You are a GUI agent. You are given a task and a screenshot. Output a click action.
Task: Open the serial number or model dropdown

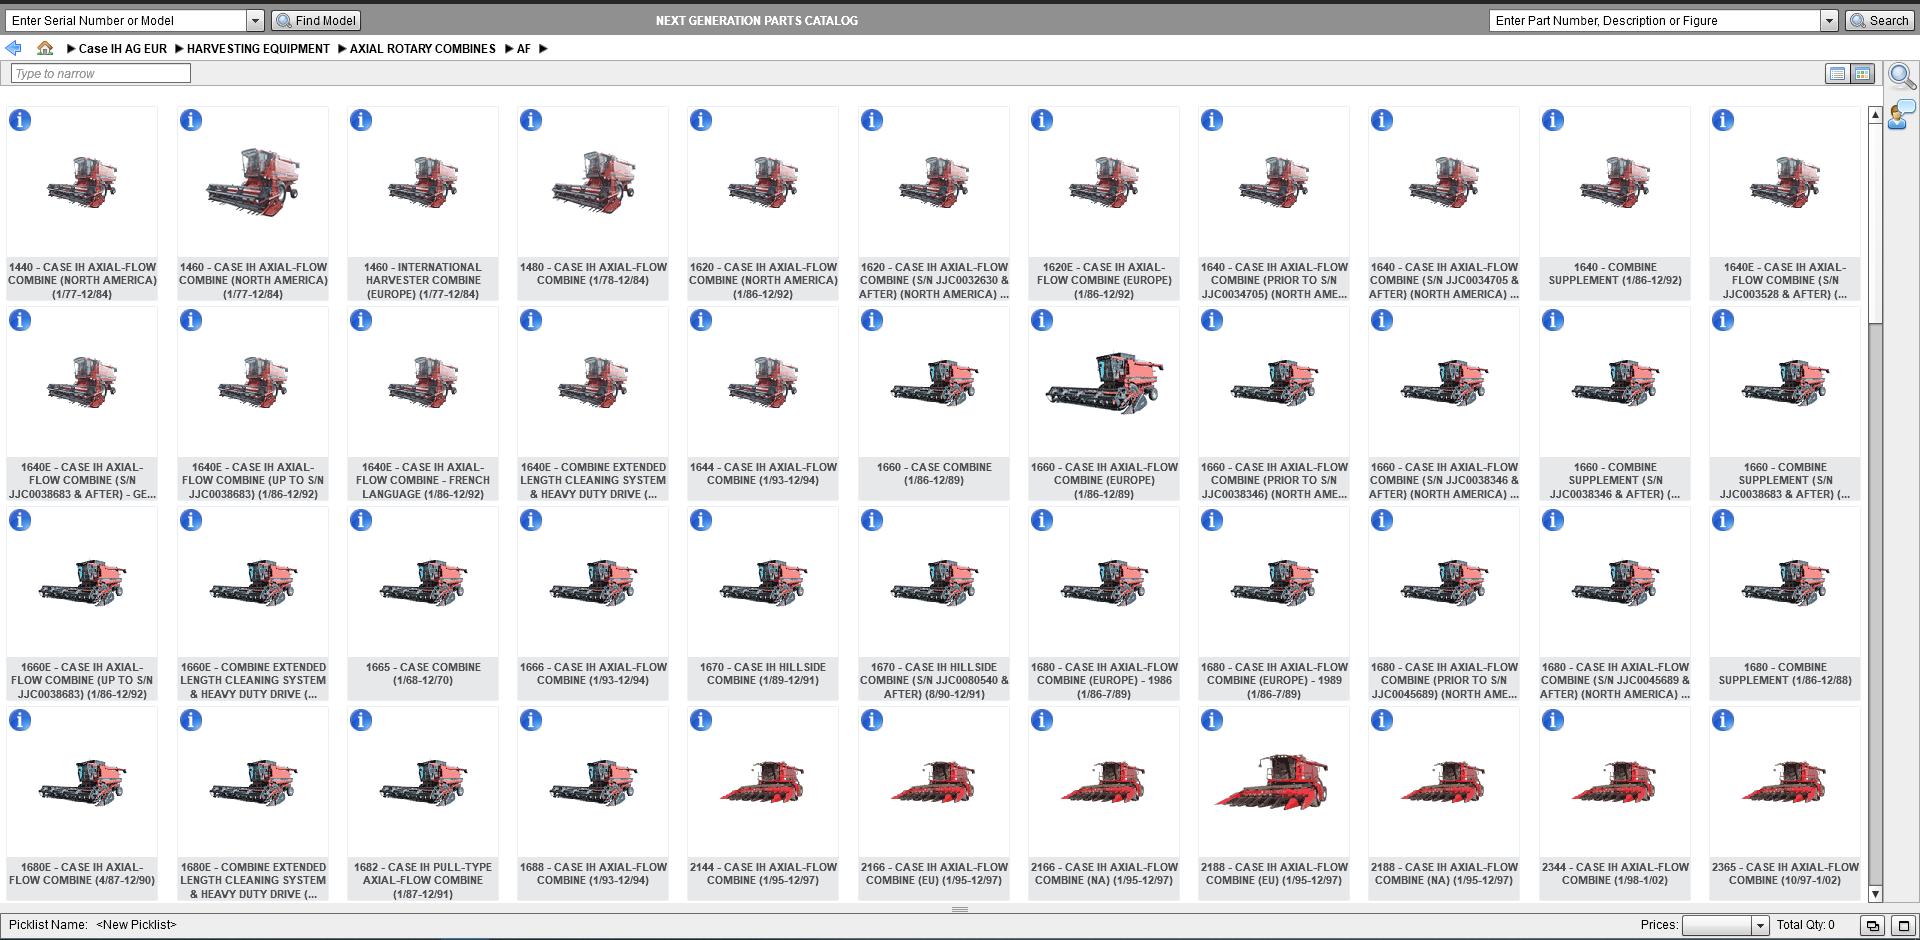(x=255, y=20)
